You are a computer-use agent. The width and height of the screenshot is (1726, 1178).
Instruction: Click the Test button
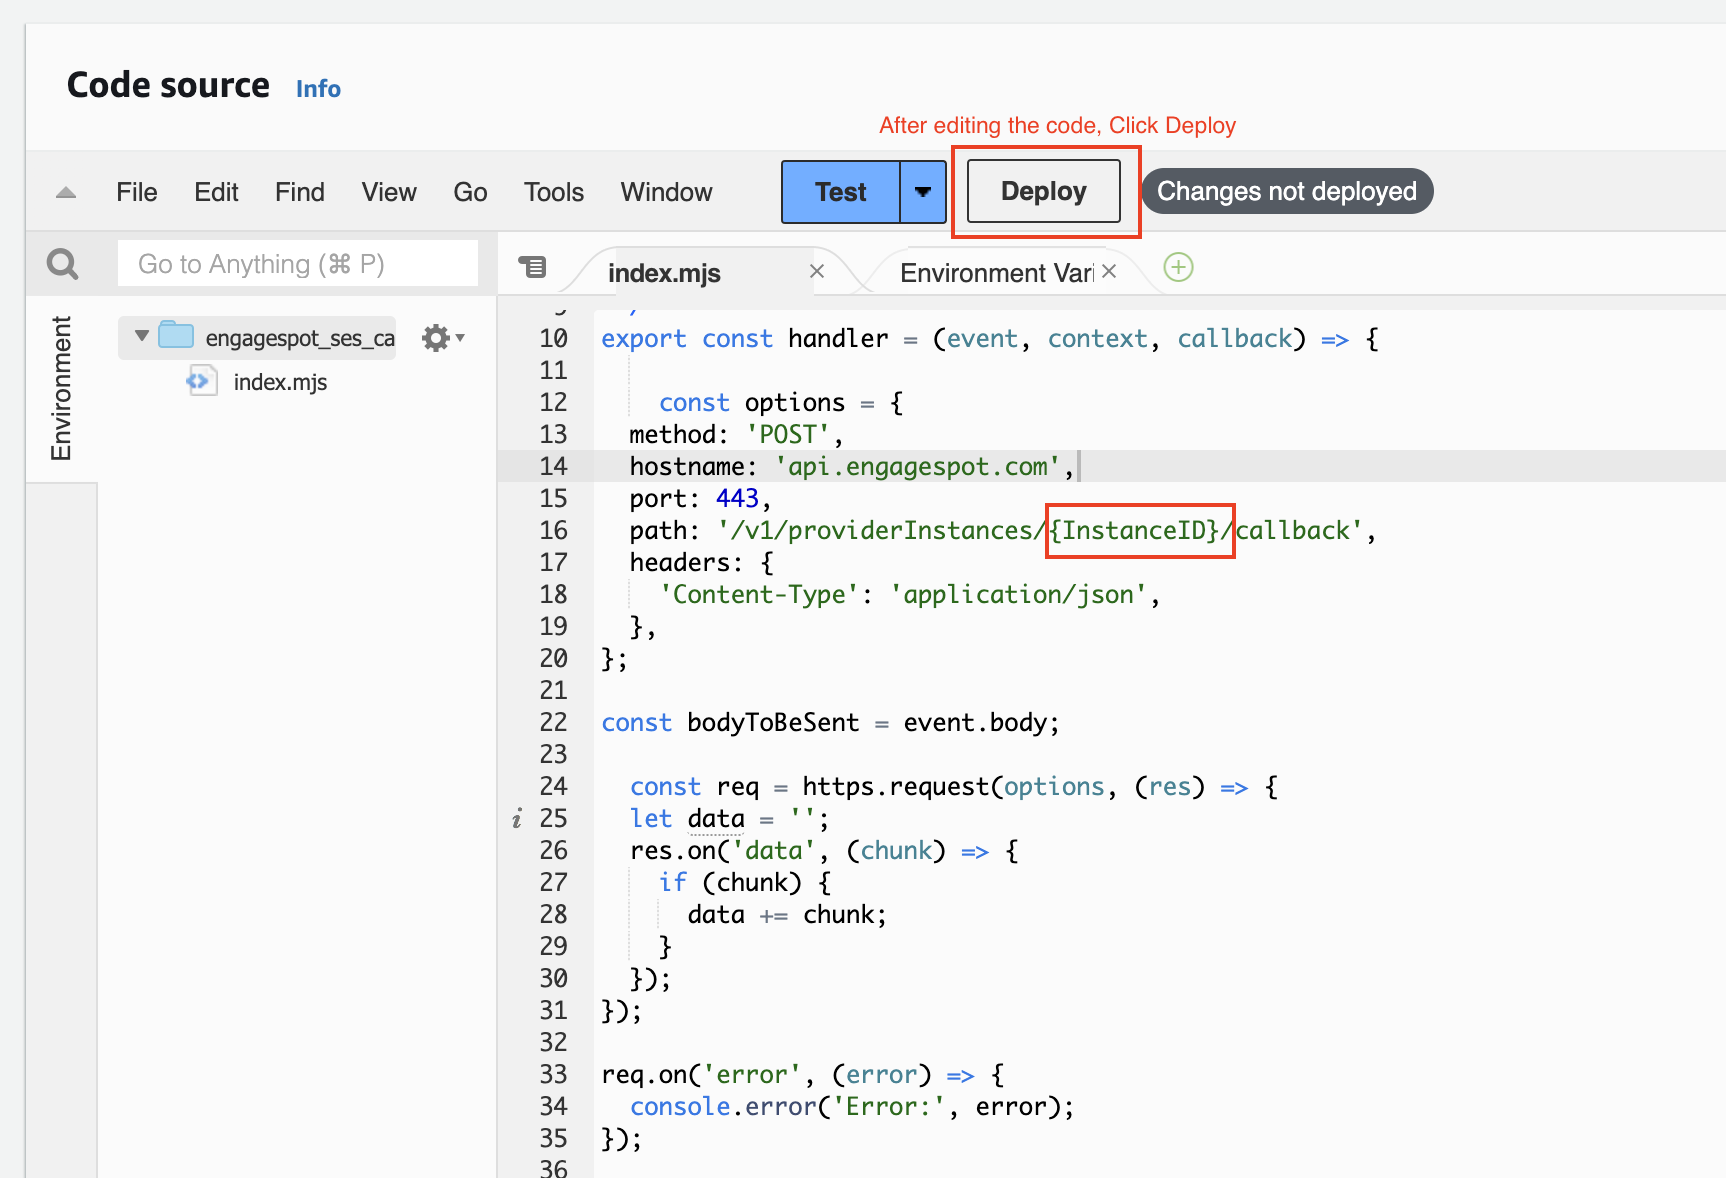coord(840,192)
